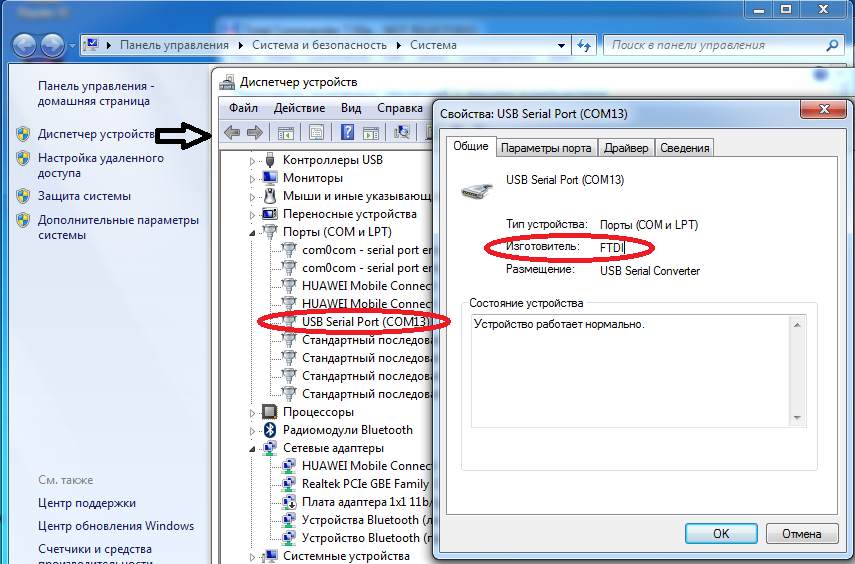Open Центр поддержки link

pos(87,503)
